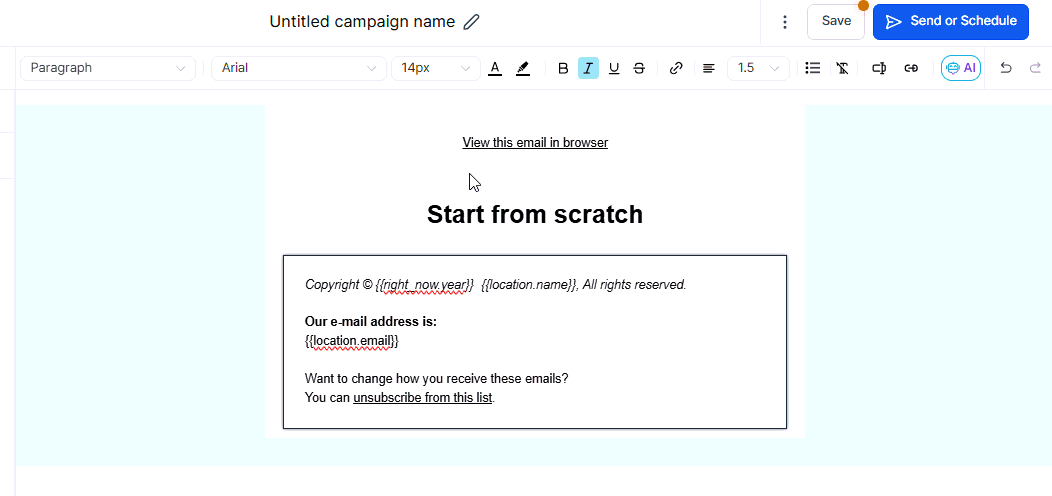Click the {{location.email}} merge tag
This screenshot has width=1052, height=496.
352,341
